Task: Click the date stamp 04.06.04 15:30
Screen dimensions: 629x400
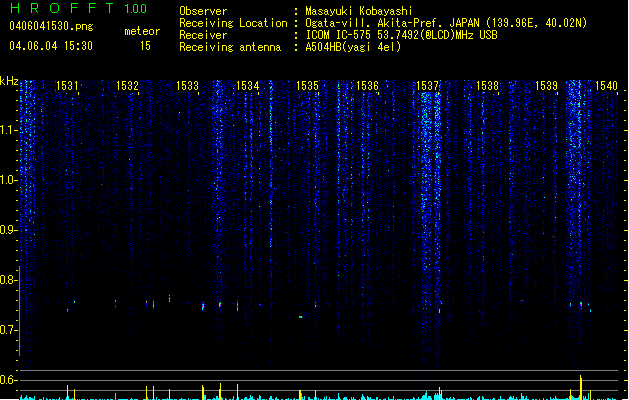Action: tap(51, 46)
